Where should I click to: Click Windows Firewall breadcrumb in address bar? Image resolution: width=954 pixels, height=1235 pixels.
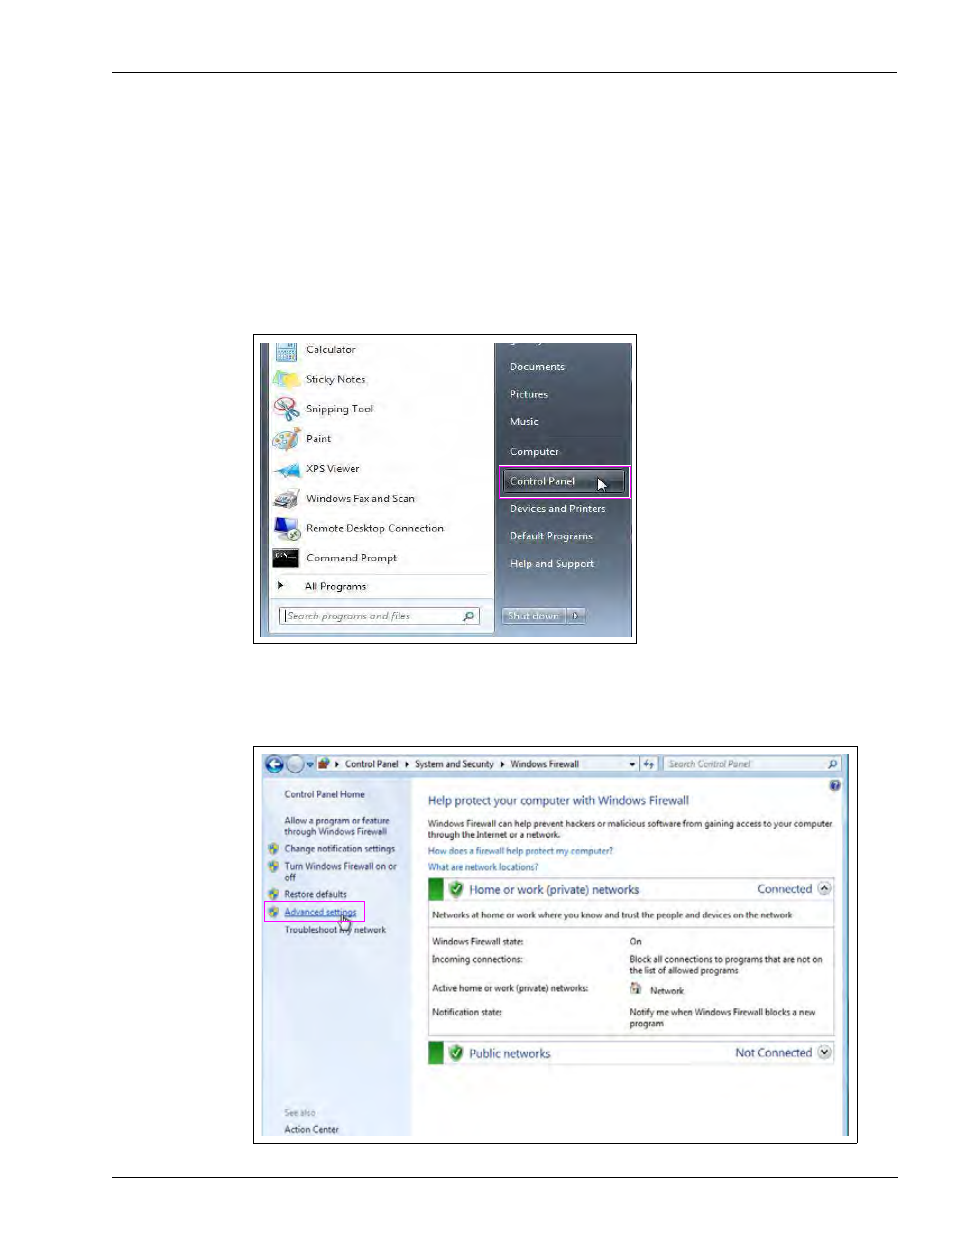coord(545,764)
